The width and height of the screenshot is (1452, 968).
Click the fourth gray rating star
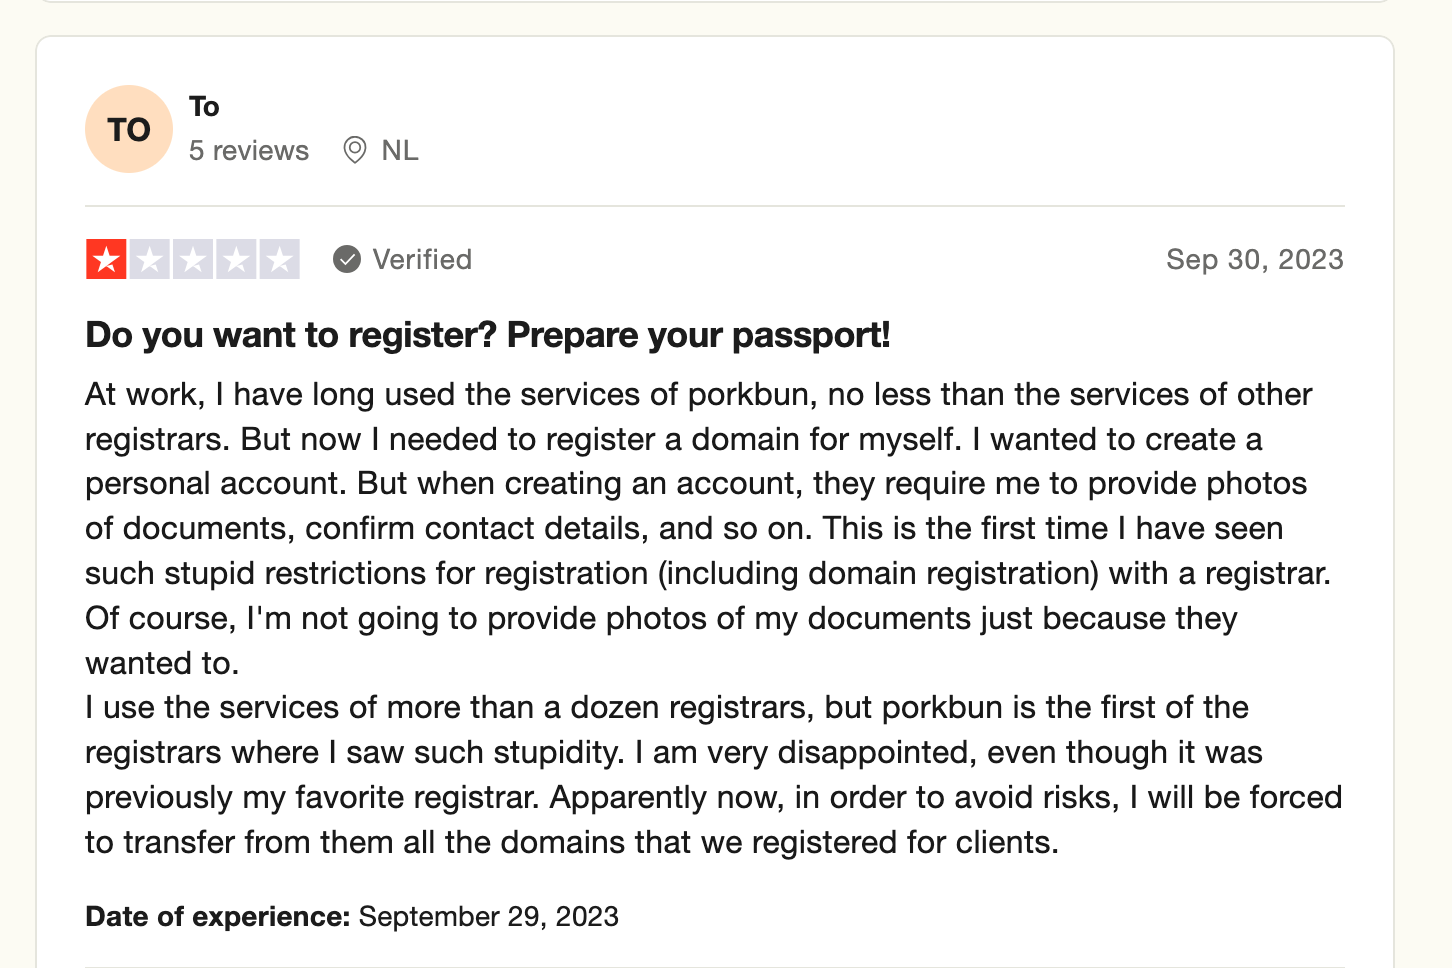coord(236,260)
